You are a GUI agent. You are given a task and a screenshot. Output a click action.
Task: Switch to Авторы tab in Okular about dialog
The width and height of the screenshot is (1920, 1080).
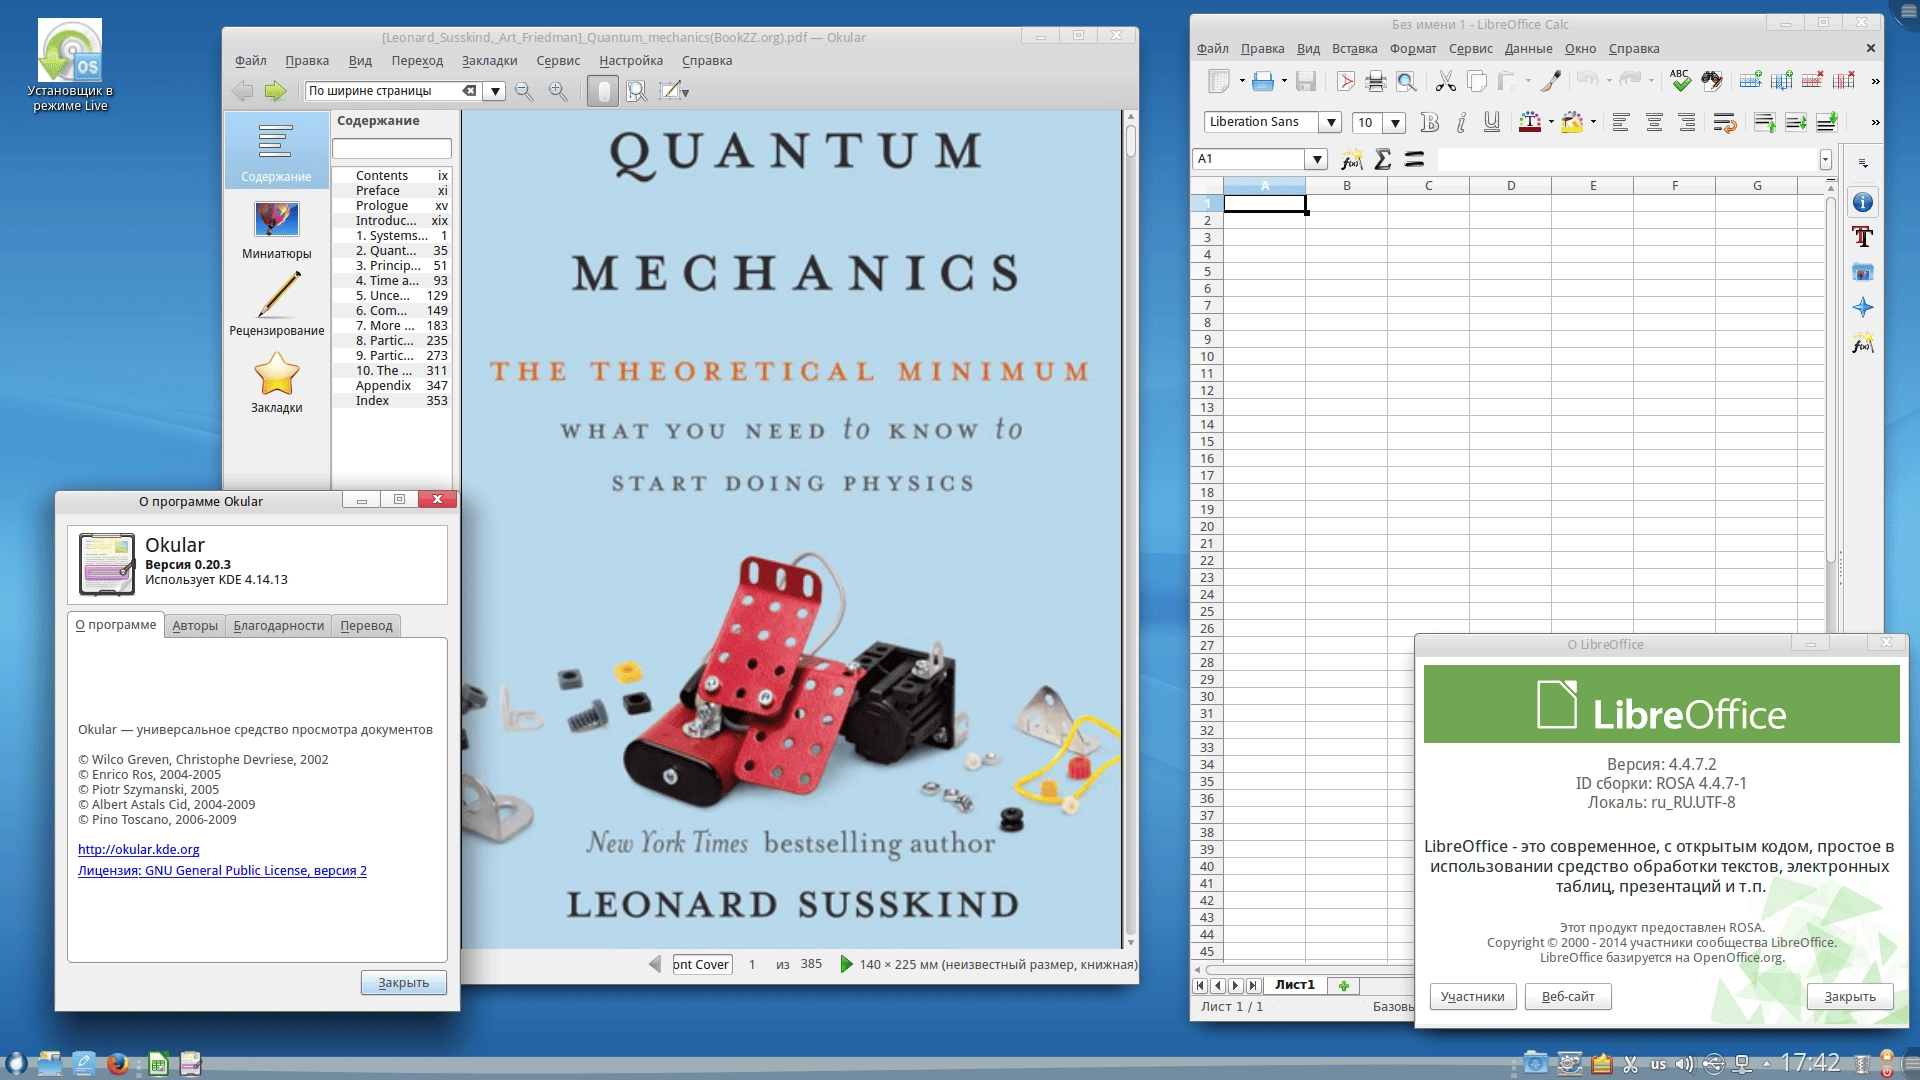tap(195, 626)
